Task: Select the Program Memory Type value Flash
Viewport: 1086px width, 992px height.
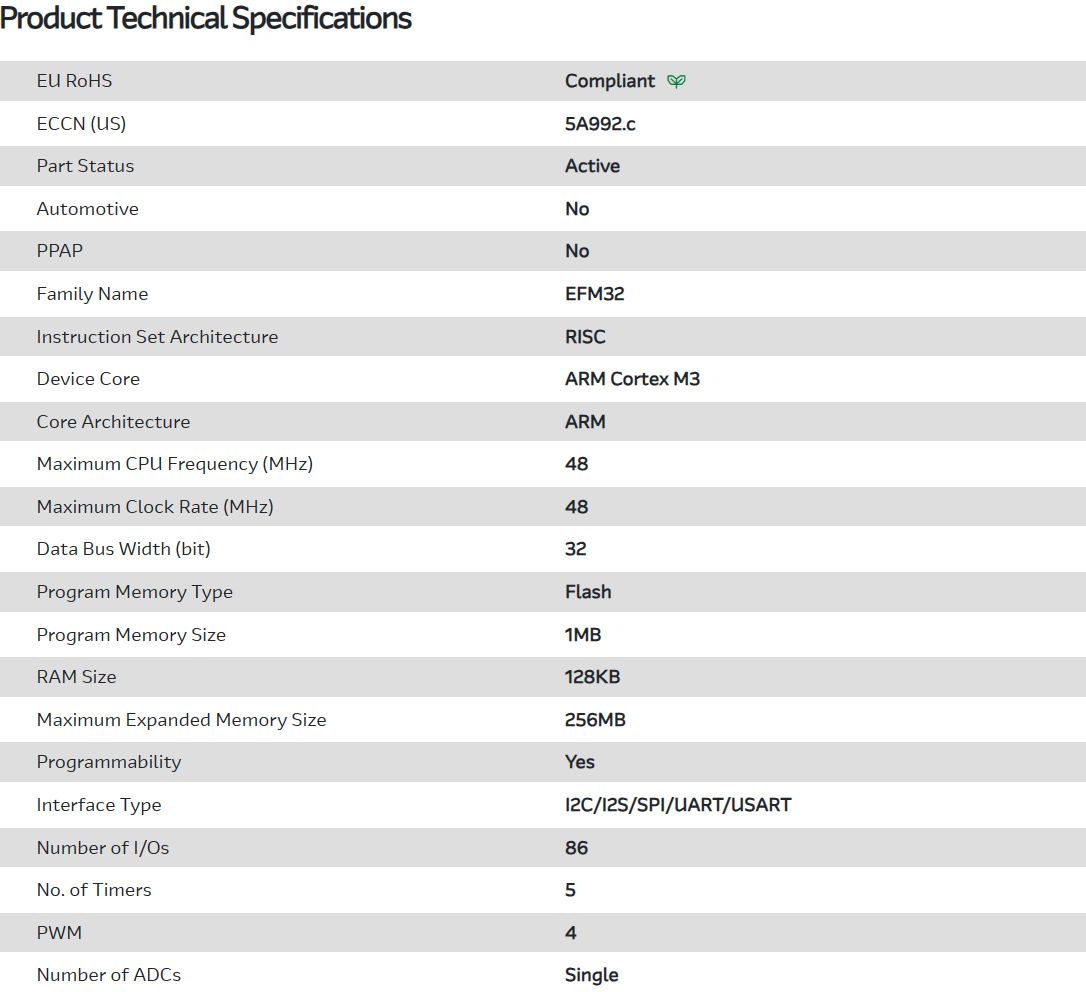Action: point(588,592)
